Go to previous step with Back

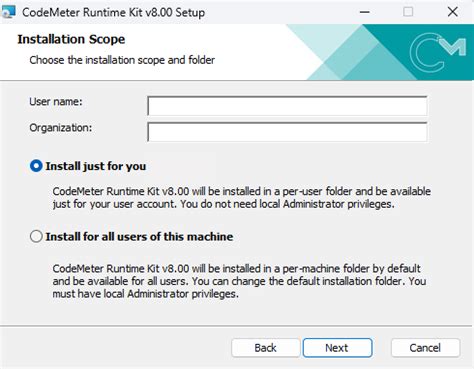click(x=265, y=348)
